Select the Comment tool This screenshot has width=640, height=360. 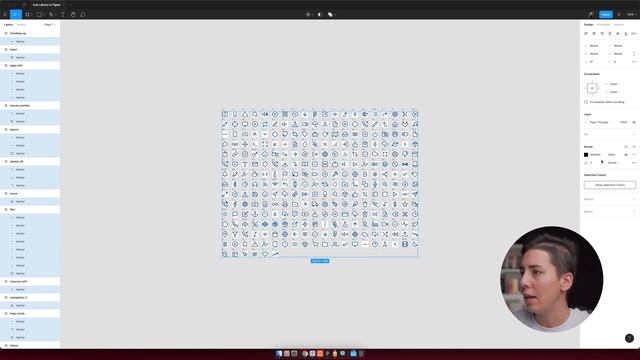[x=83, y=14]
